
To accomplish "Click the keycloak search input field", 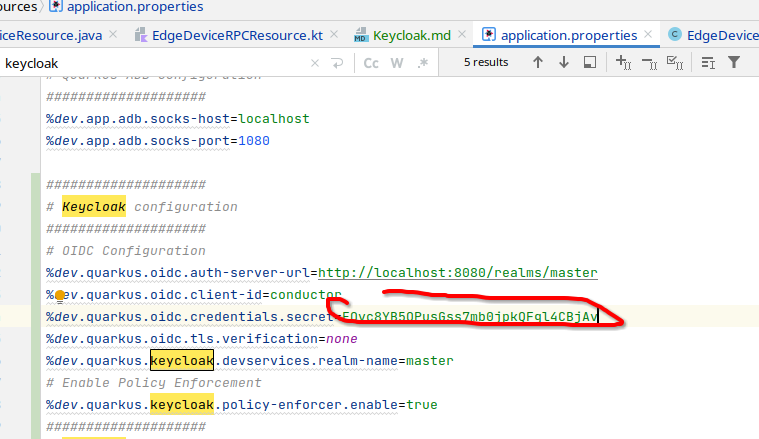I will (x=150, y=63).
